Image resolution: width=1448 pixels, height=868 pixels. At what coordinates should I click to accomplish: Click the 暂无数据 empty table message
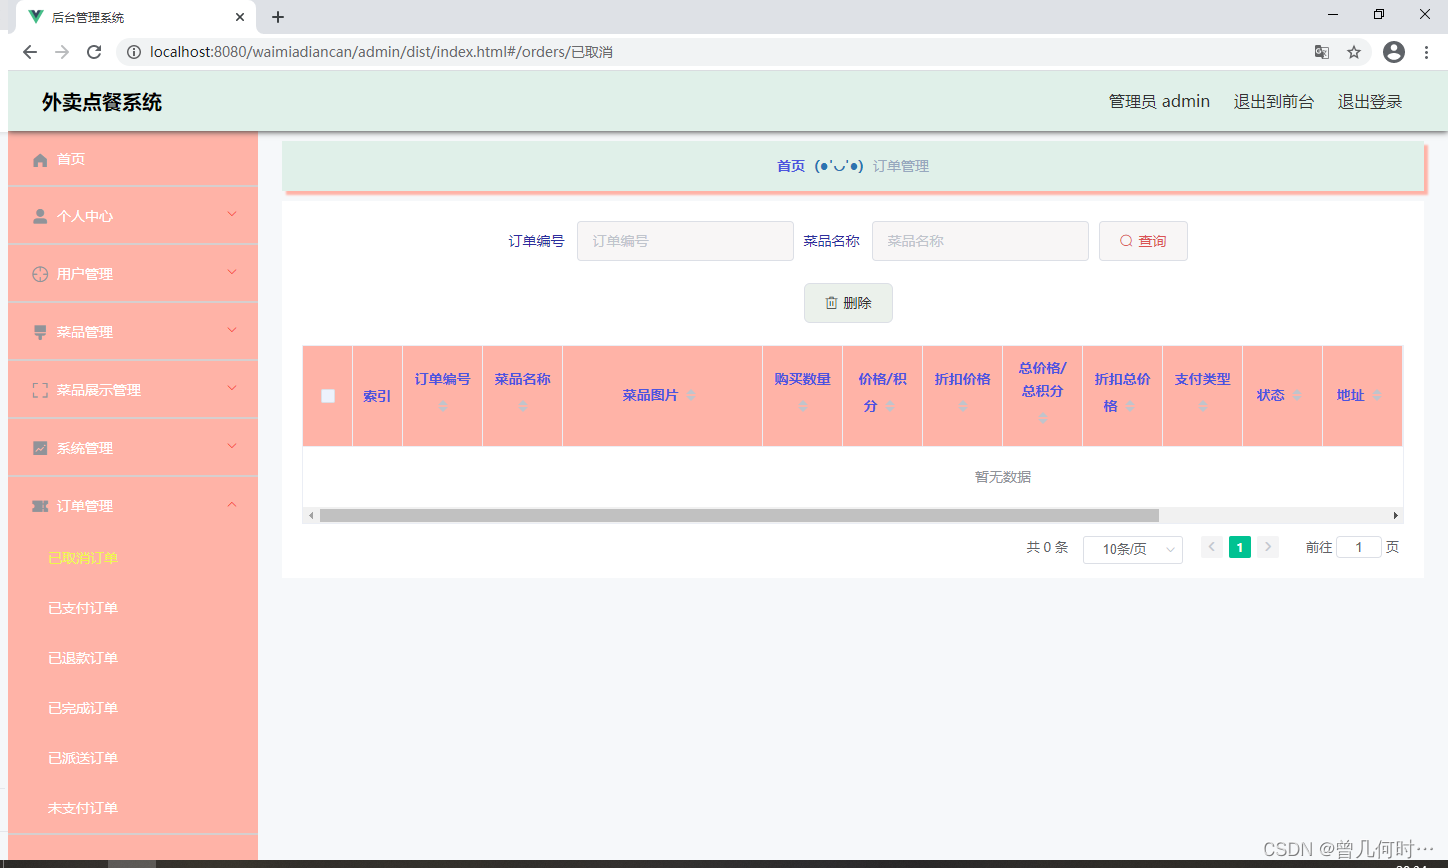tap(1003, 477)
